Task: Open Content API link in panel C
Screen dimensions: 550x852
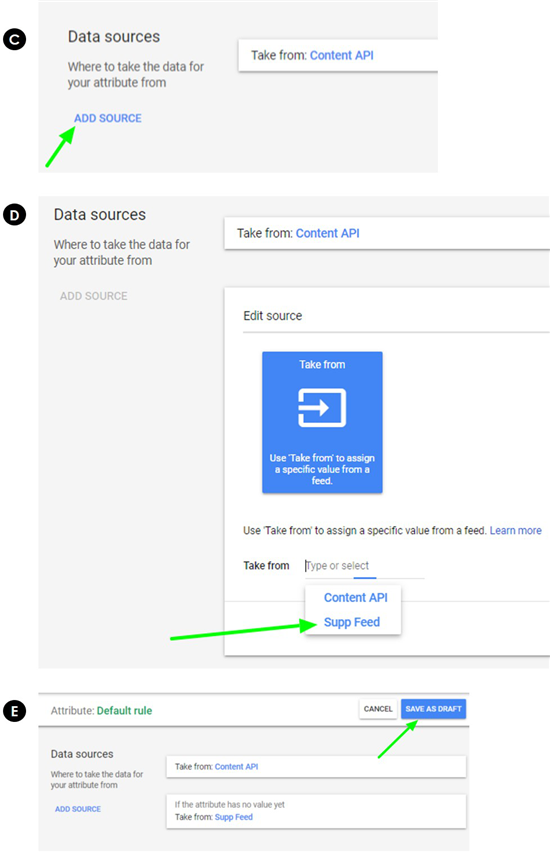Action: click(342, 55)
